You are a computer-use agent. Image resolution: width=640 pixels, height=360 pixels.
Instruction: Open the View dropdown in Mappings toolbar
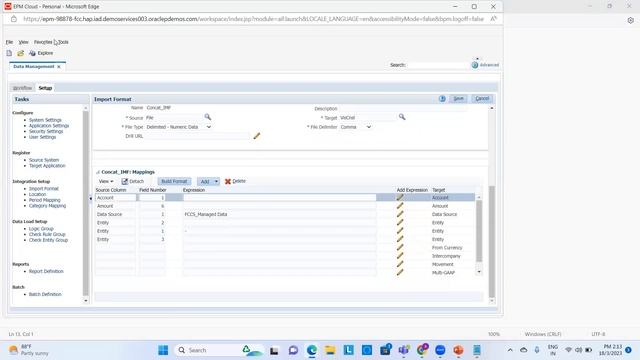click(x=106, y=181)
